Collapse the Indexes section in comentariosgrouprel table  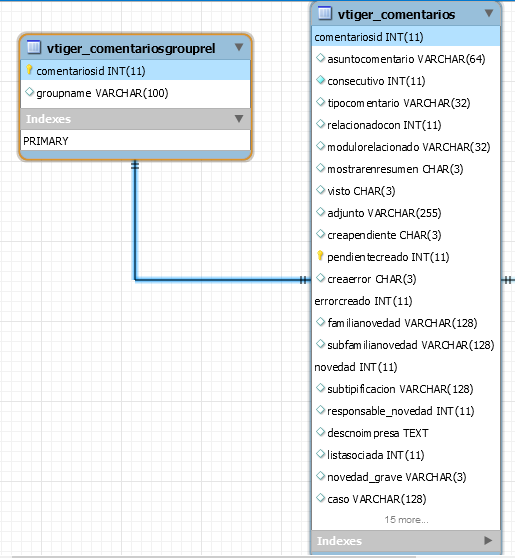(239, 119)
